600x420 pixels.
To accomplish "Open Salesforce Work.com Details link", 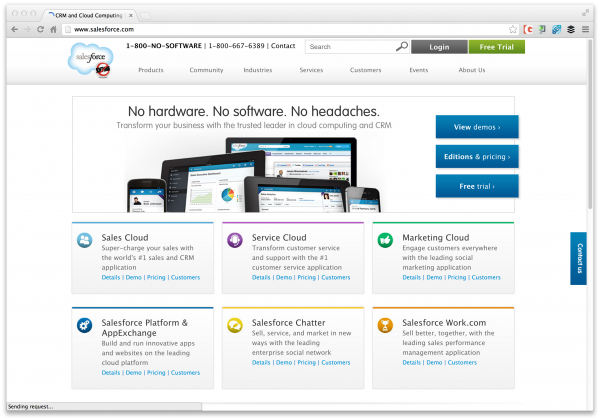I will (x=412, y=362).
